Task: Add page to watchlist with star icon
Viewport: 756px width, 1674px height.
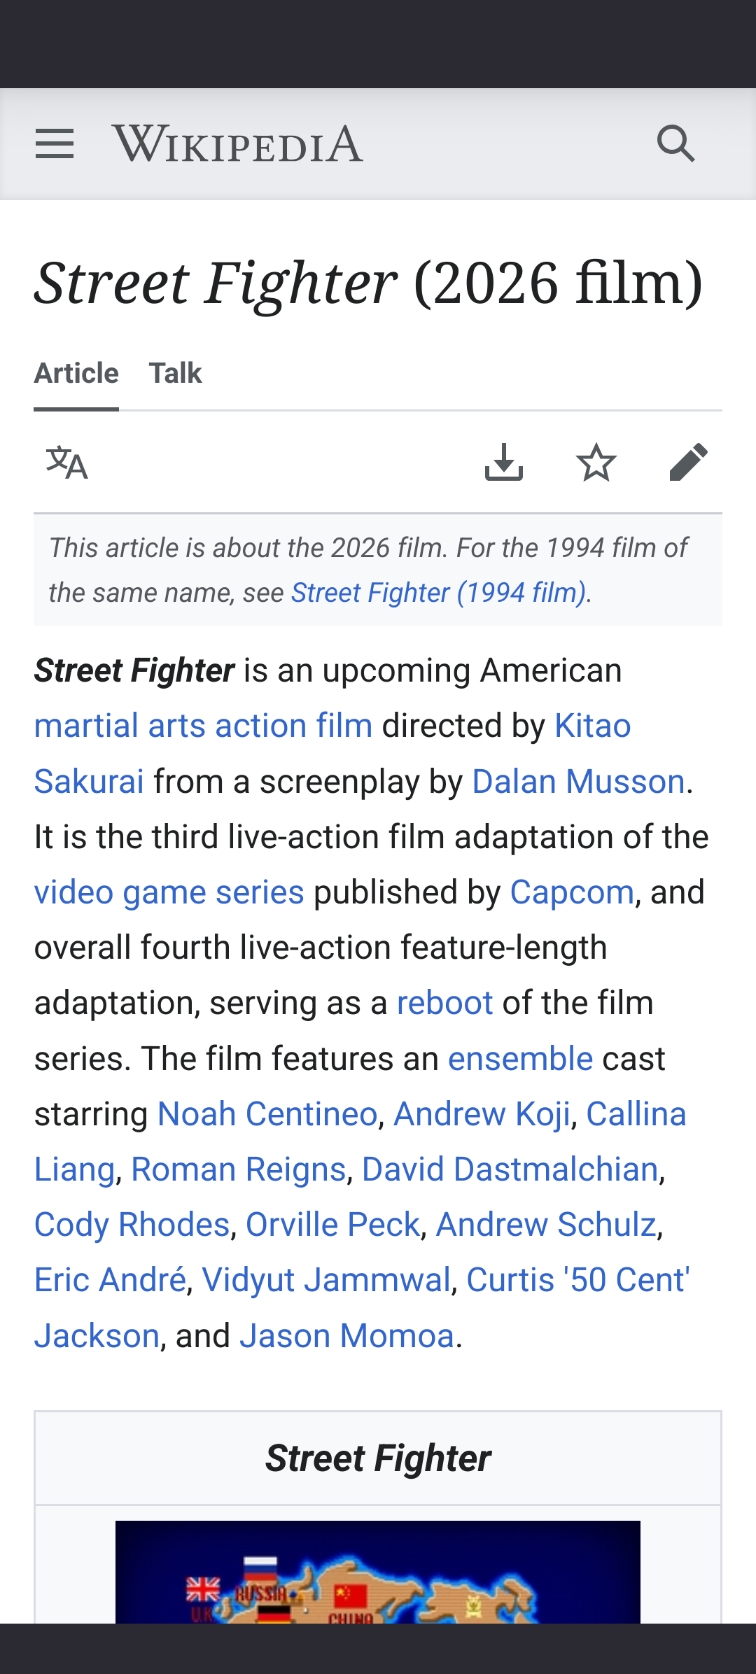Action: pyautogui.click(x=596, y=463)
